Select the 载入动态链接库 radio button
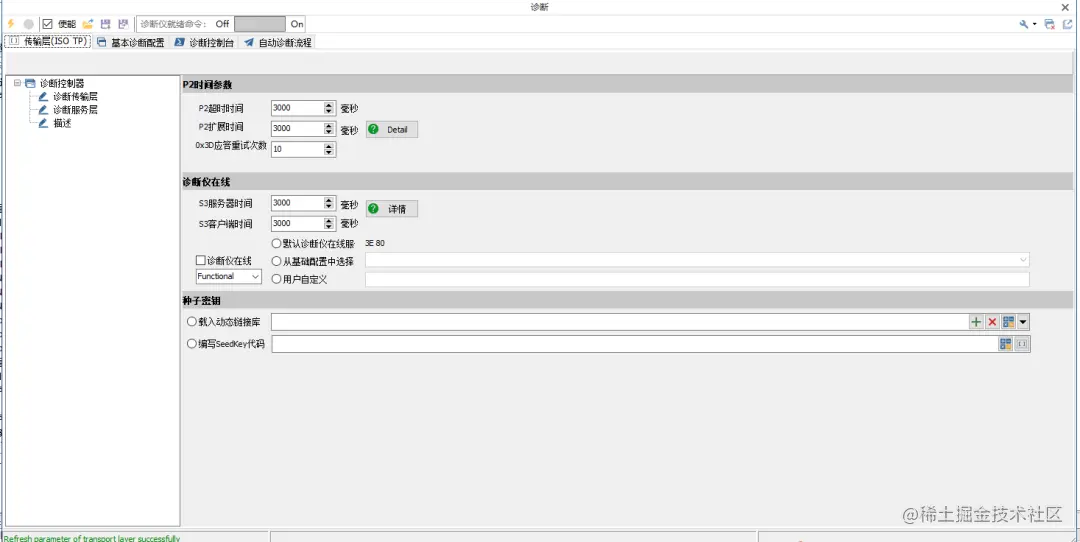Viewport: 1080px width, 542px height. (x=192, y=322)
